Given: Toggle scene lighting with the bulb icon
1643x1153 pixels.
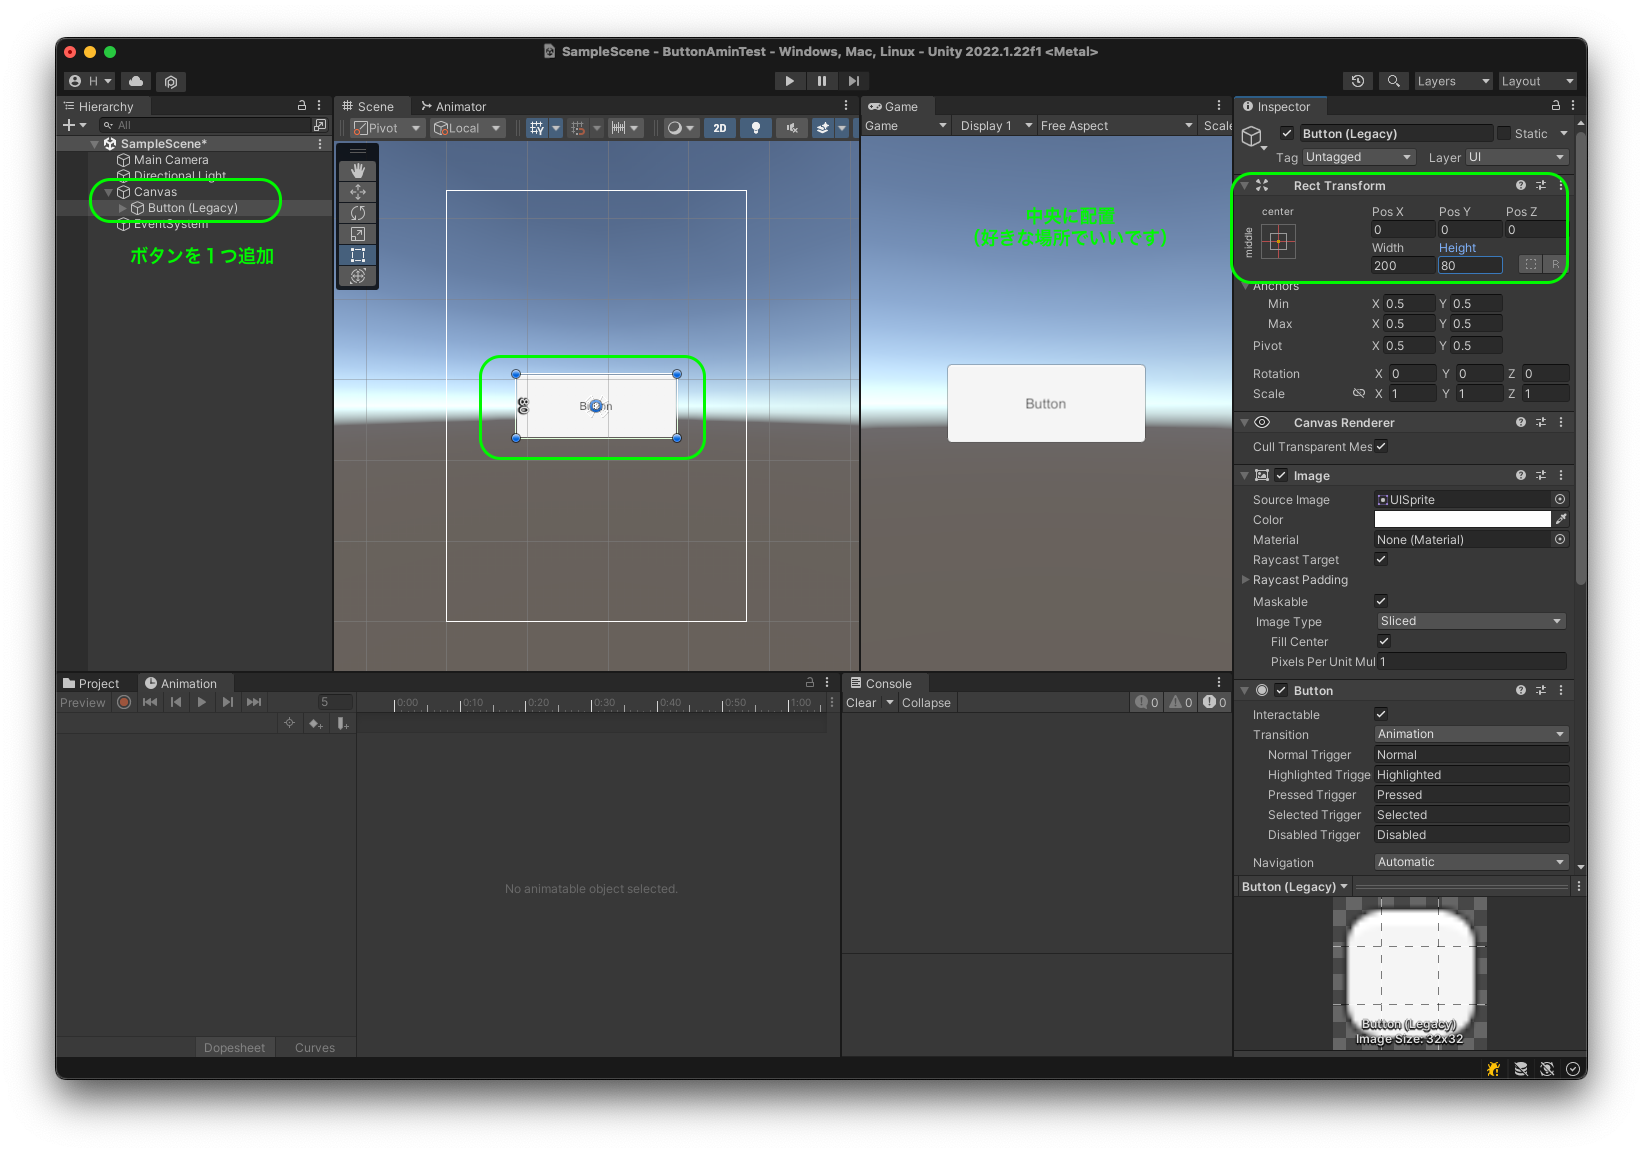Looking at the screenshot, I should point(756,127).
